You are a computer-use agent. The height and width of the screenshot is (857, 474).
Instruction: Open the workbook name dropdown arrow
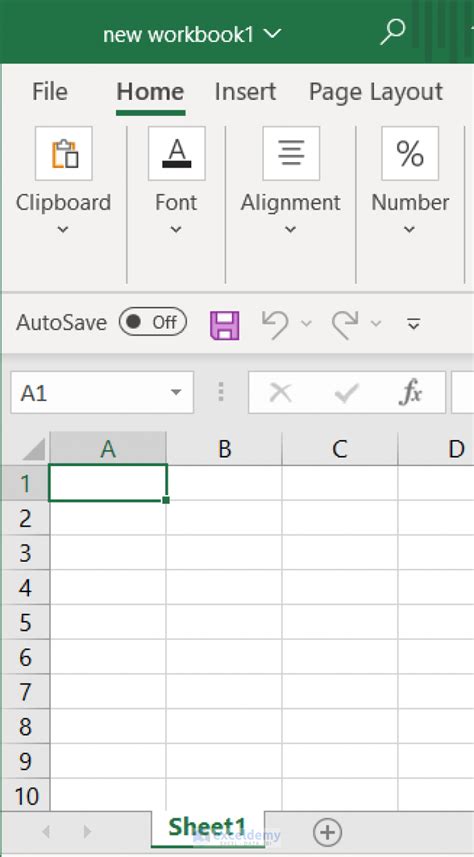coord(272,34)
